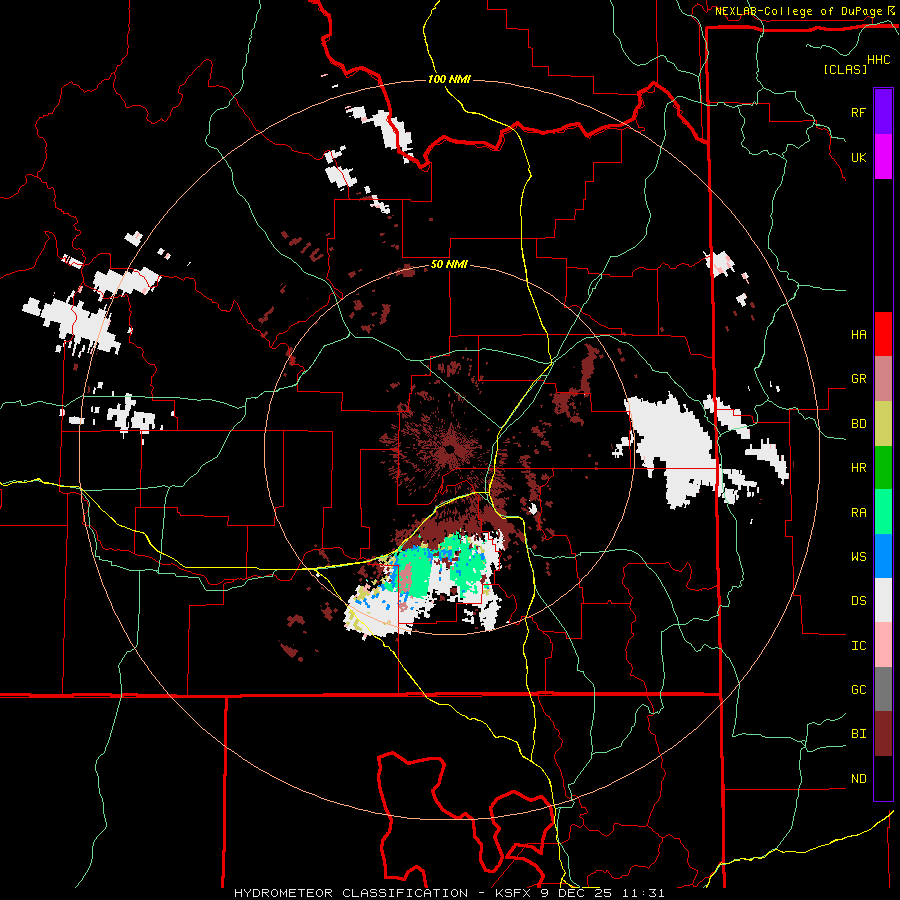Screen dimensions: 900x900
Task: Click the DS white legend swatch
Action: click(883, 600)
